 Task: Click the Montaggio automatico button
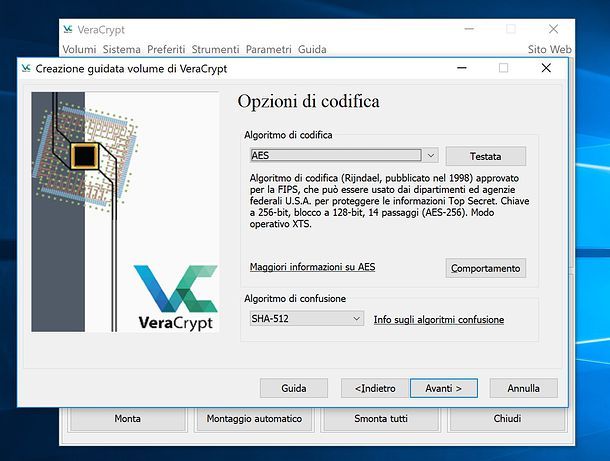point(254,419)
